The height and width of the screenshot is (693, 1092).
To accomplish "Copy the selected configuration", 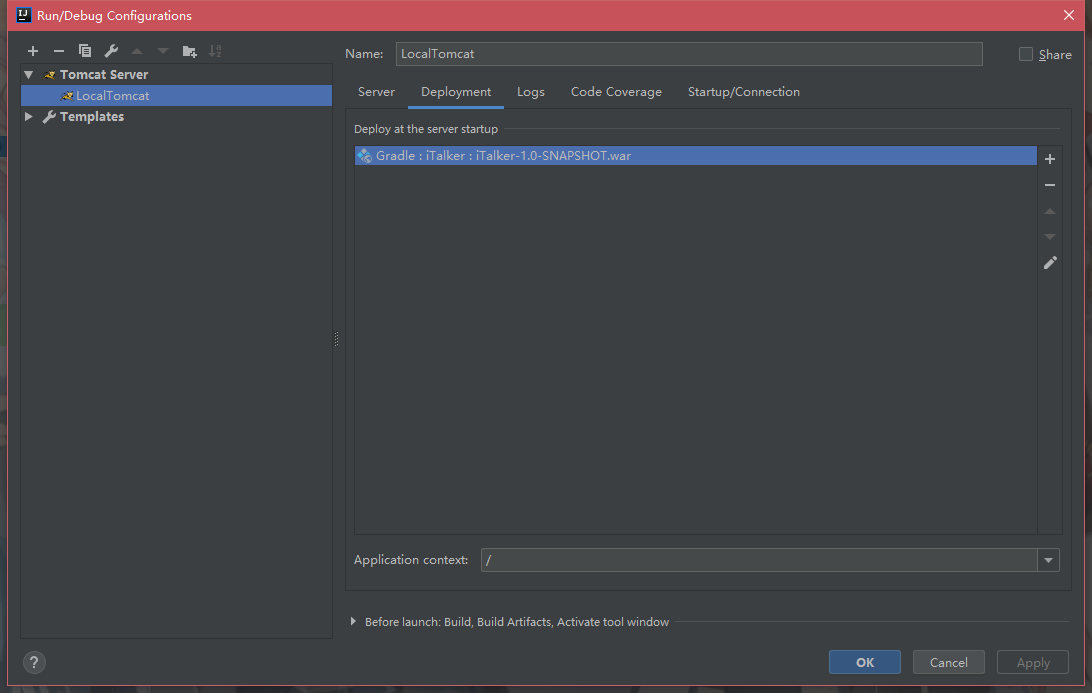I will tap(85, 51).
